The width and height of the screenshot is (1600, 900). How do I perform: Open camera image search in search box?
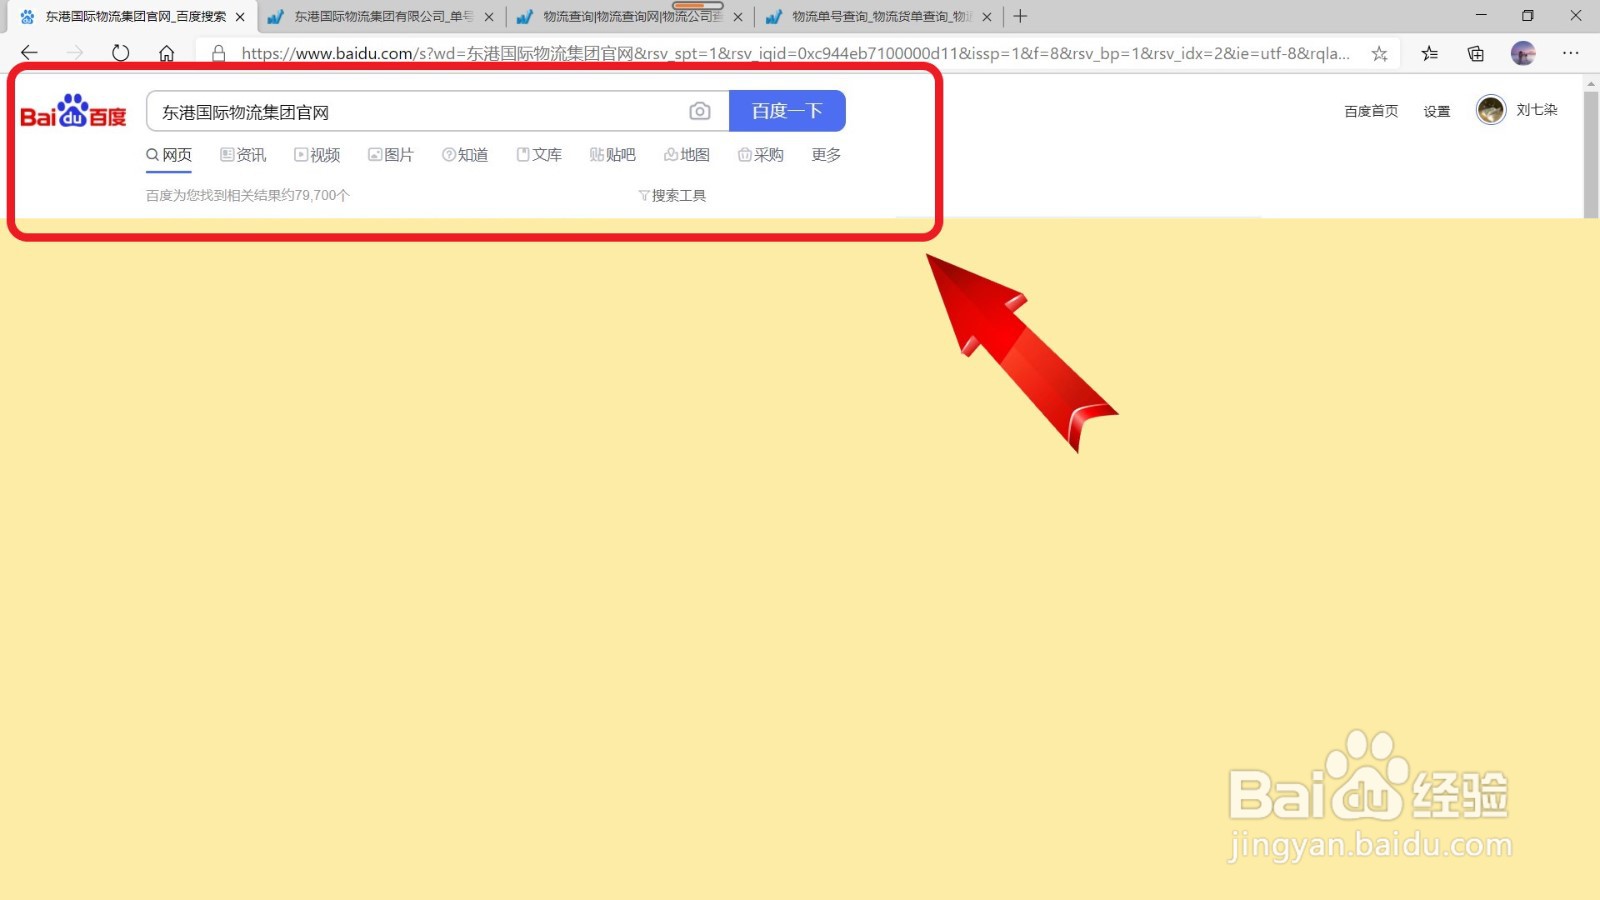[x=700, y=111]
